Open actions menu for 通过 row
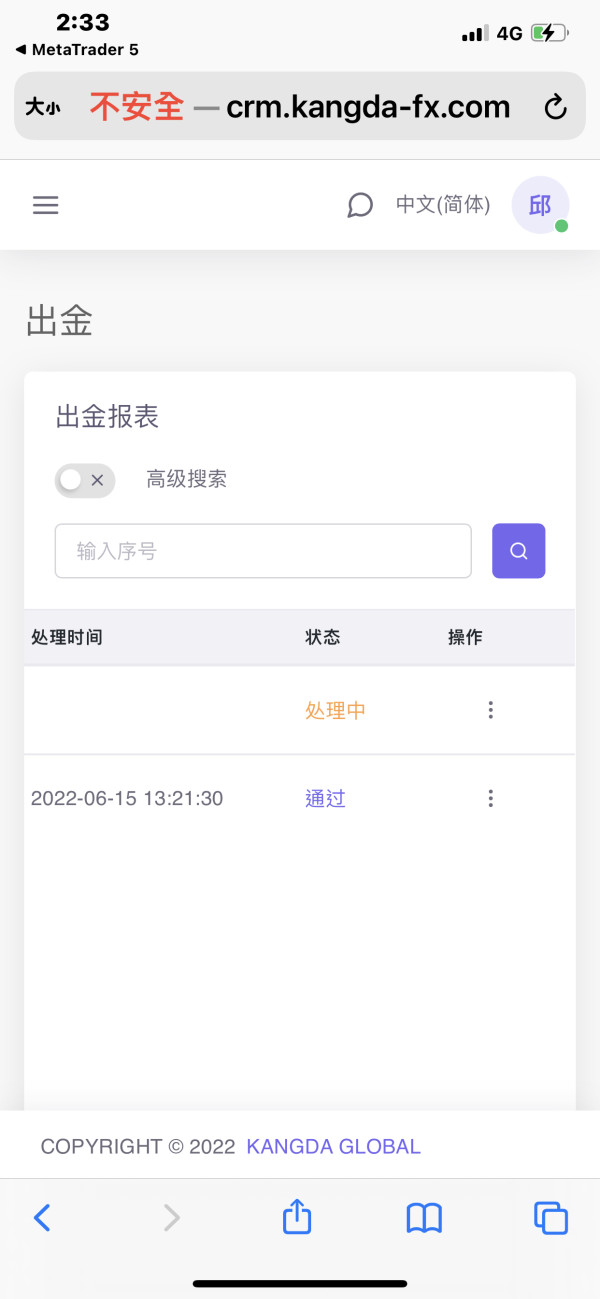 tap(490, 798)
